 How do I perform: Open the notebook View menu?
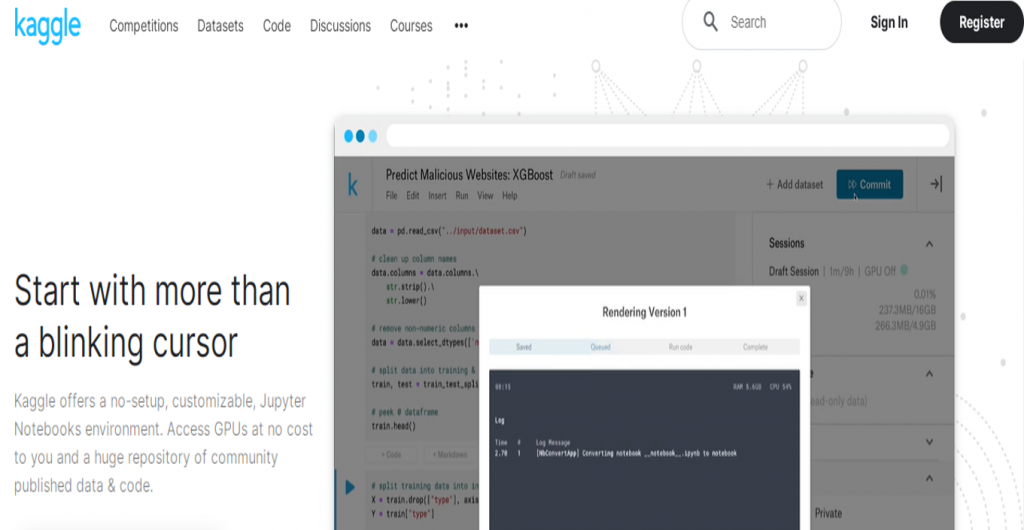point(485,196)
